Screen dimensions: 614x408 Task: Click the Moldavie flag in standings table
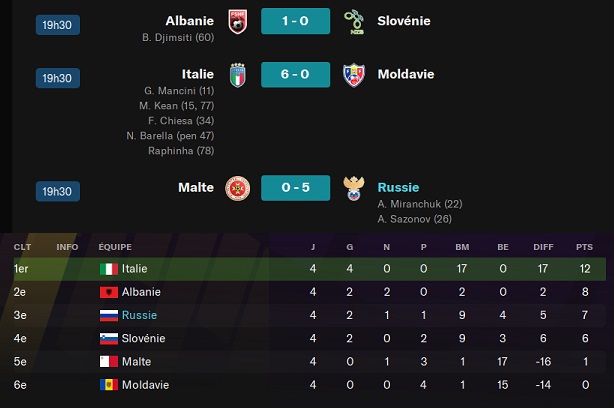109,384
